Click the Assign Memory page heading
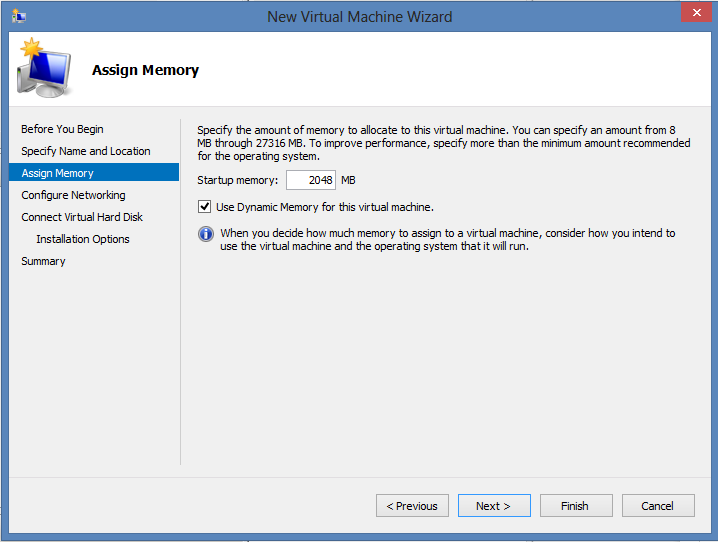Image resolution: width=718 pixels, height=542 pixels. tap(145, 70)
